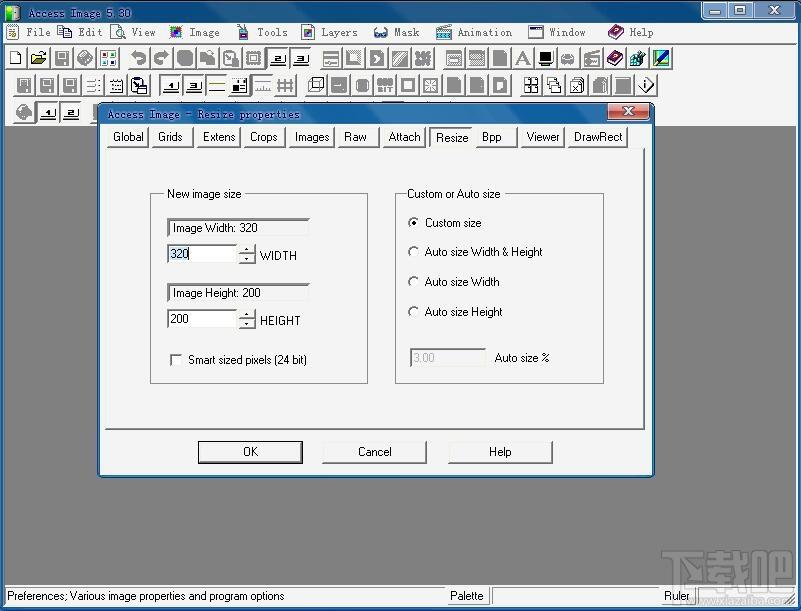Increase HEIGHT with the up spinner arrow
The height and width of the screenshot is (611, 801).
pos(247,315)
